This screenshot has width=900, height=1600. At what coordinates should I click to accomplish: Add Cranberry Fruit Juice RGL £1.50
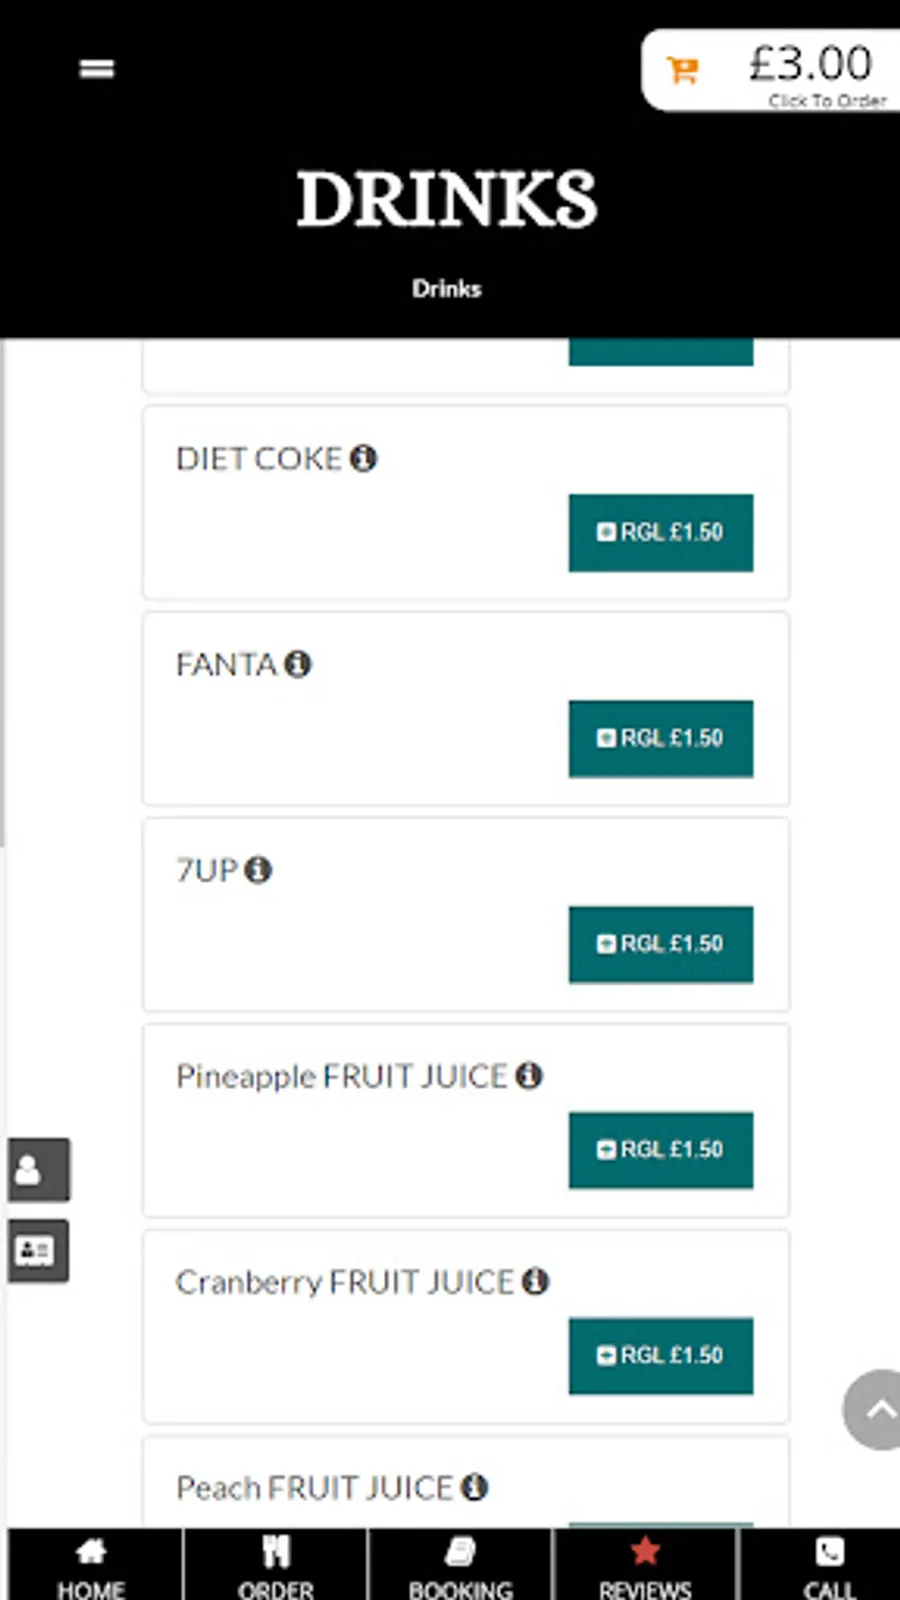pos(661,1356)
